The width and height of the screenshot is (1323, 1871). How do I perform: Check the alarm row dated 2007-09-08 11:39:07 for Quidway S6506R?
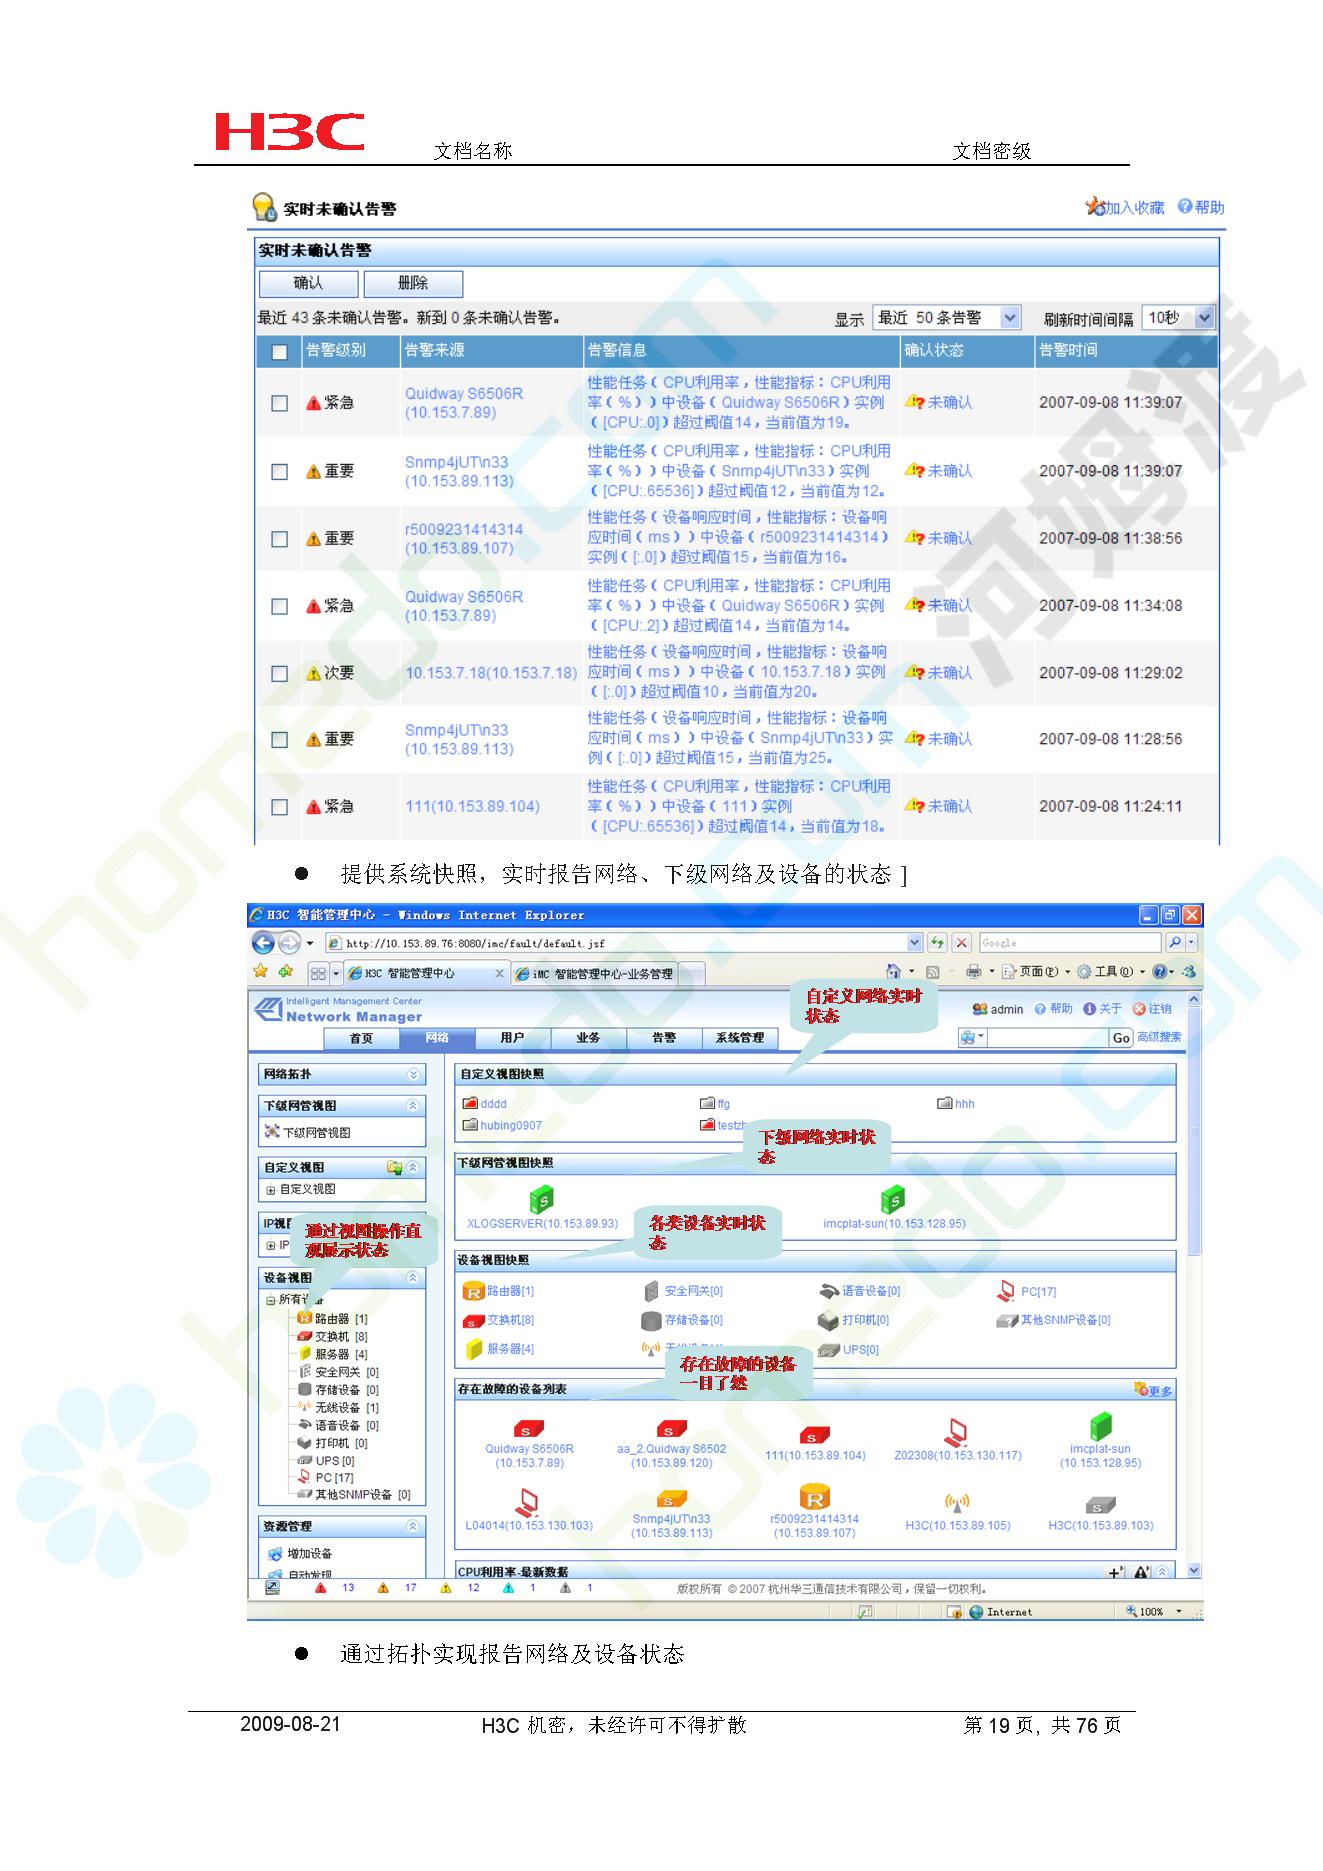[280, 403]
